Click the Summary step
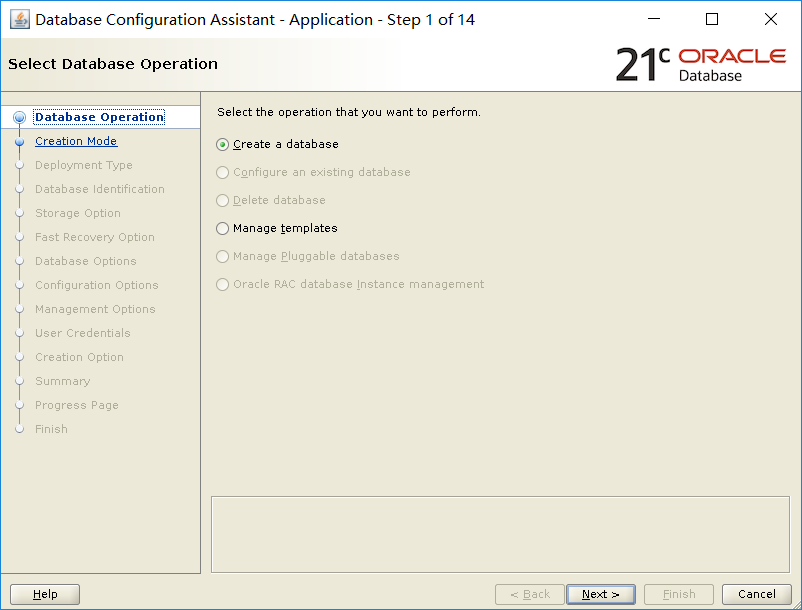The width and height of the screenshot is (802, 610). pos(62,381)
